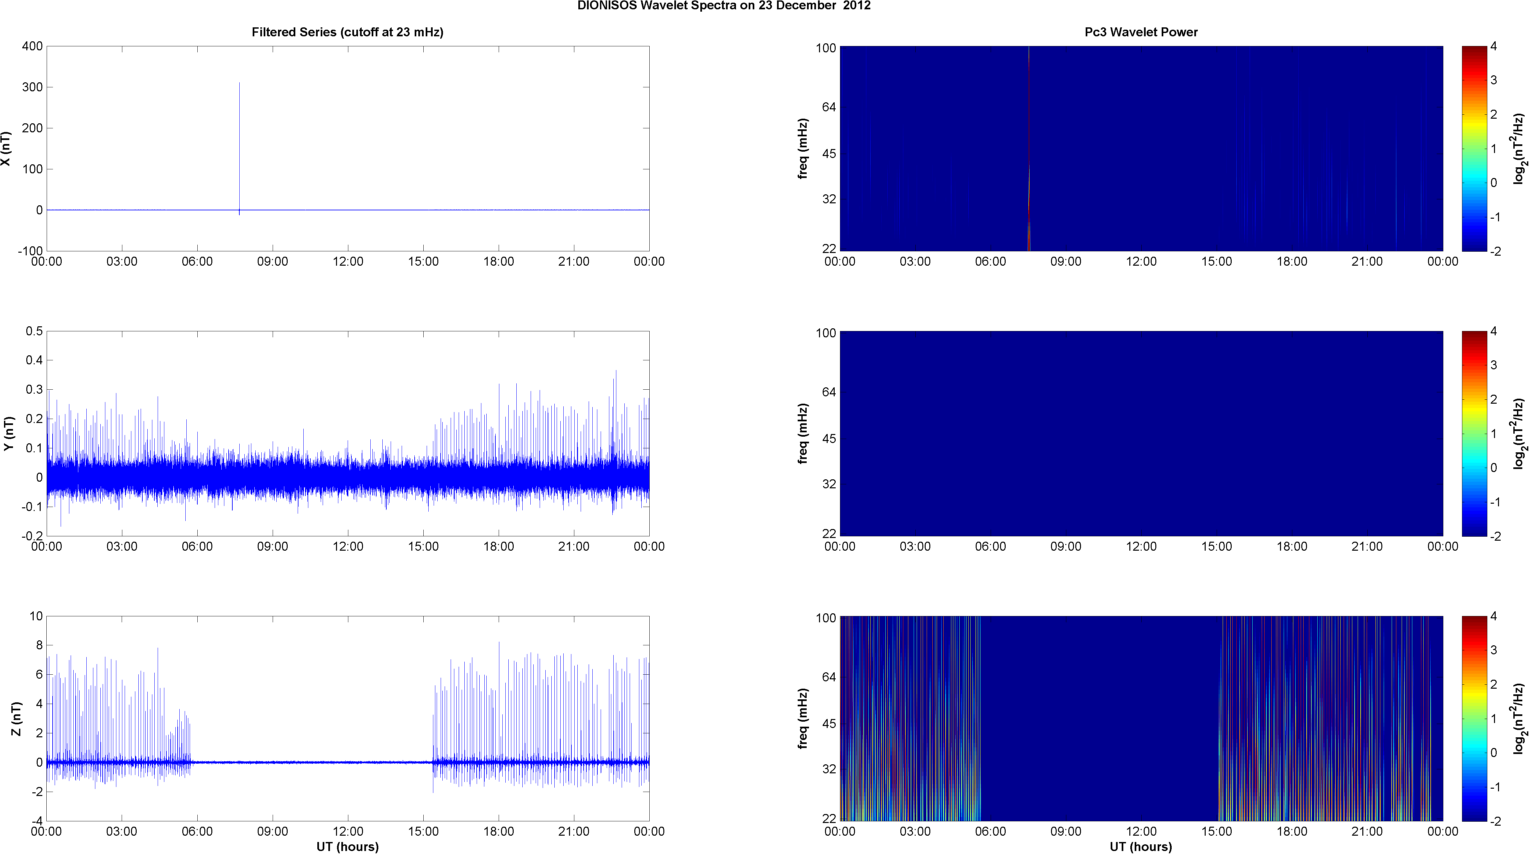Click the bottom spectrogram colorbar
1529x854 pixels.
(1474, 719)
